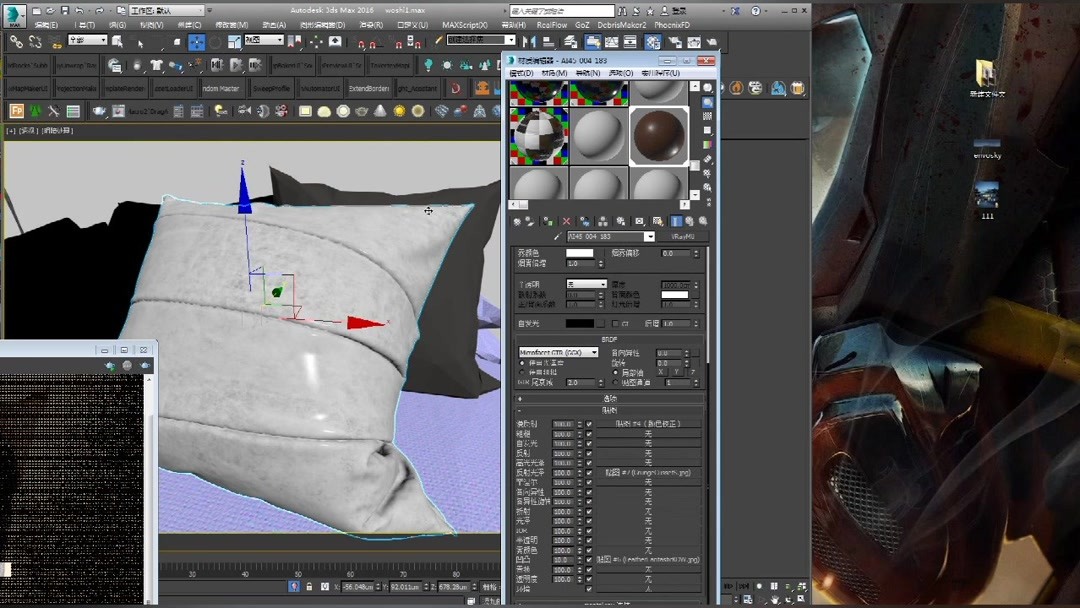Activate the Snaps Toggle magnet icon
The width and height of the screenshot is (1080, 608).
point(361,41)
